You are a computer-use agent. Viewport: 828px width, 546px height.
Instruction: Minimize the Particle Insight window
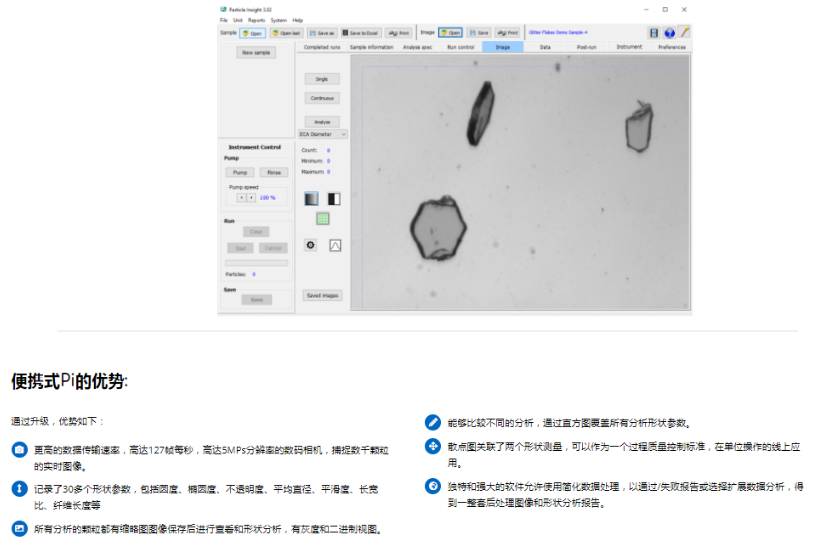click(646, 10)
